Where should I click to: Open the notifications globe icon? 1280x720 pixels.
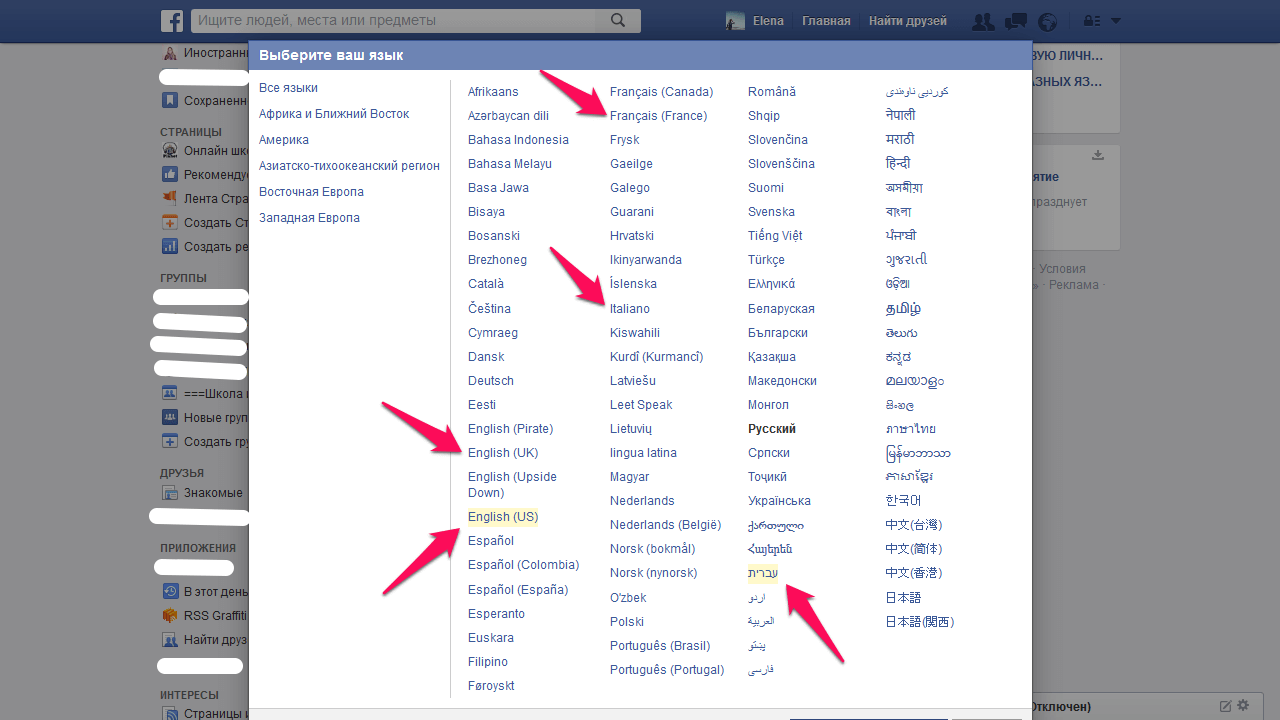coord(1047,21)
